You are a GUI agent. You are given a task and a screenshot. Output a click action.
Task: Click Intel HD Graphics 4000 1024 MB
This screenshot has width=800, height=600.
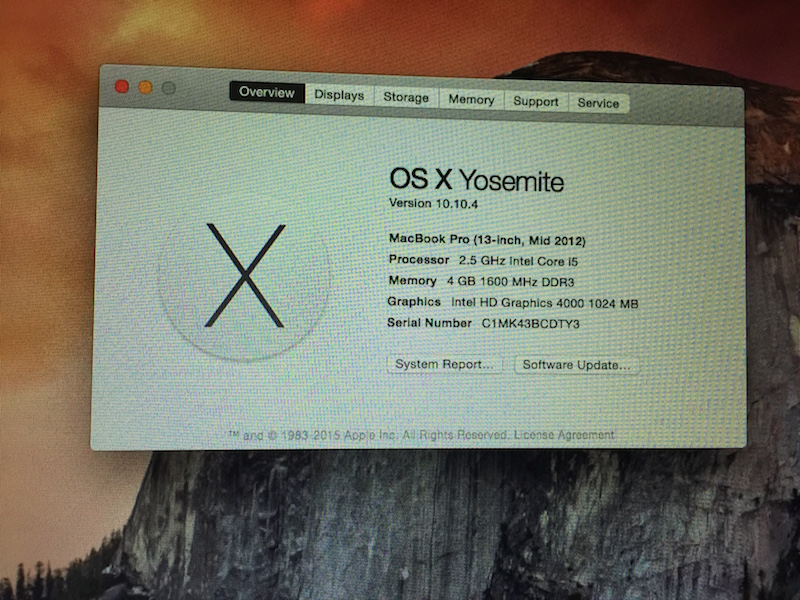point(544,303)
